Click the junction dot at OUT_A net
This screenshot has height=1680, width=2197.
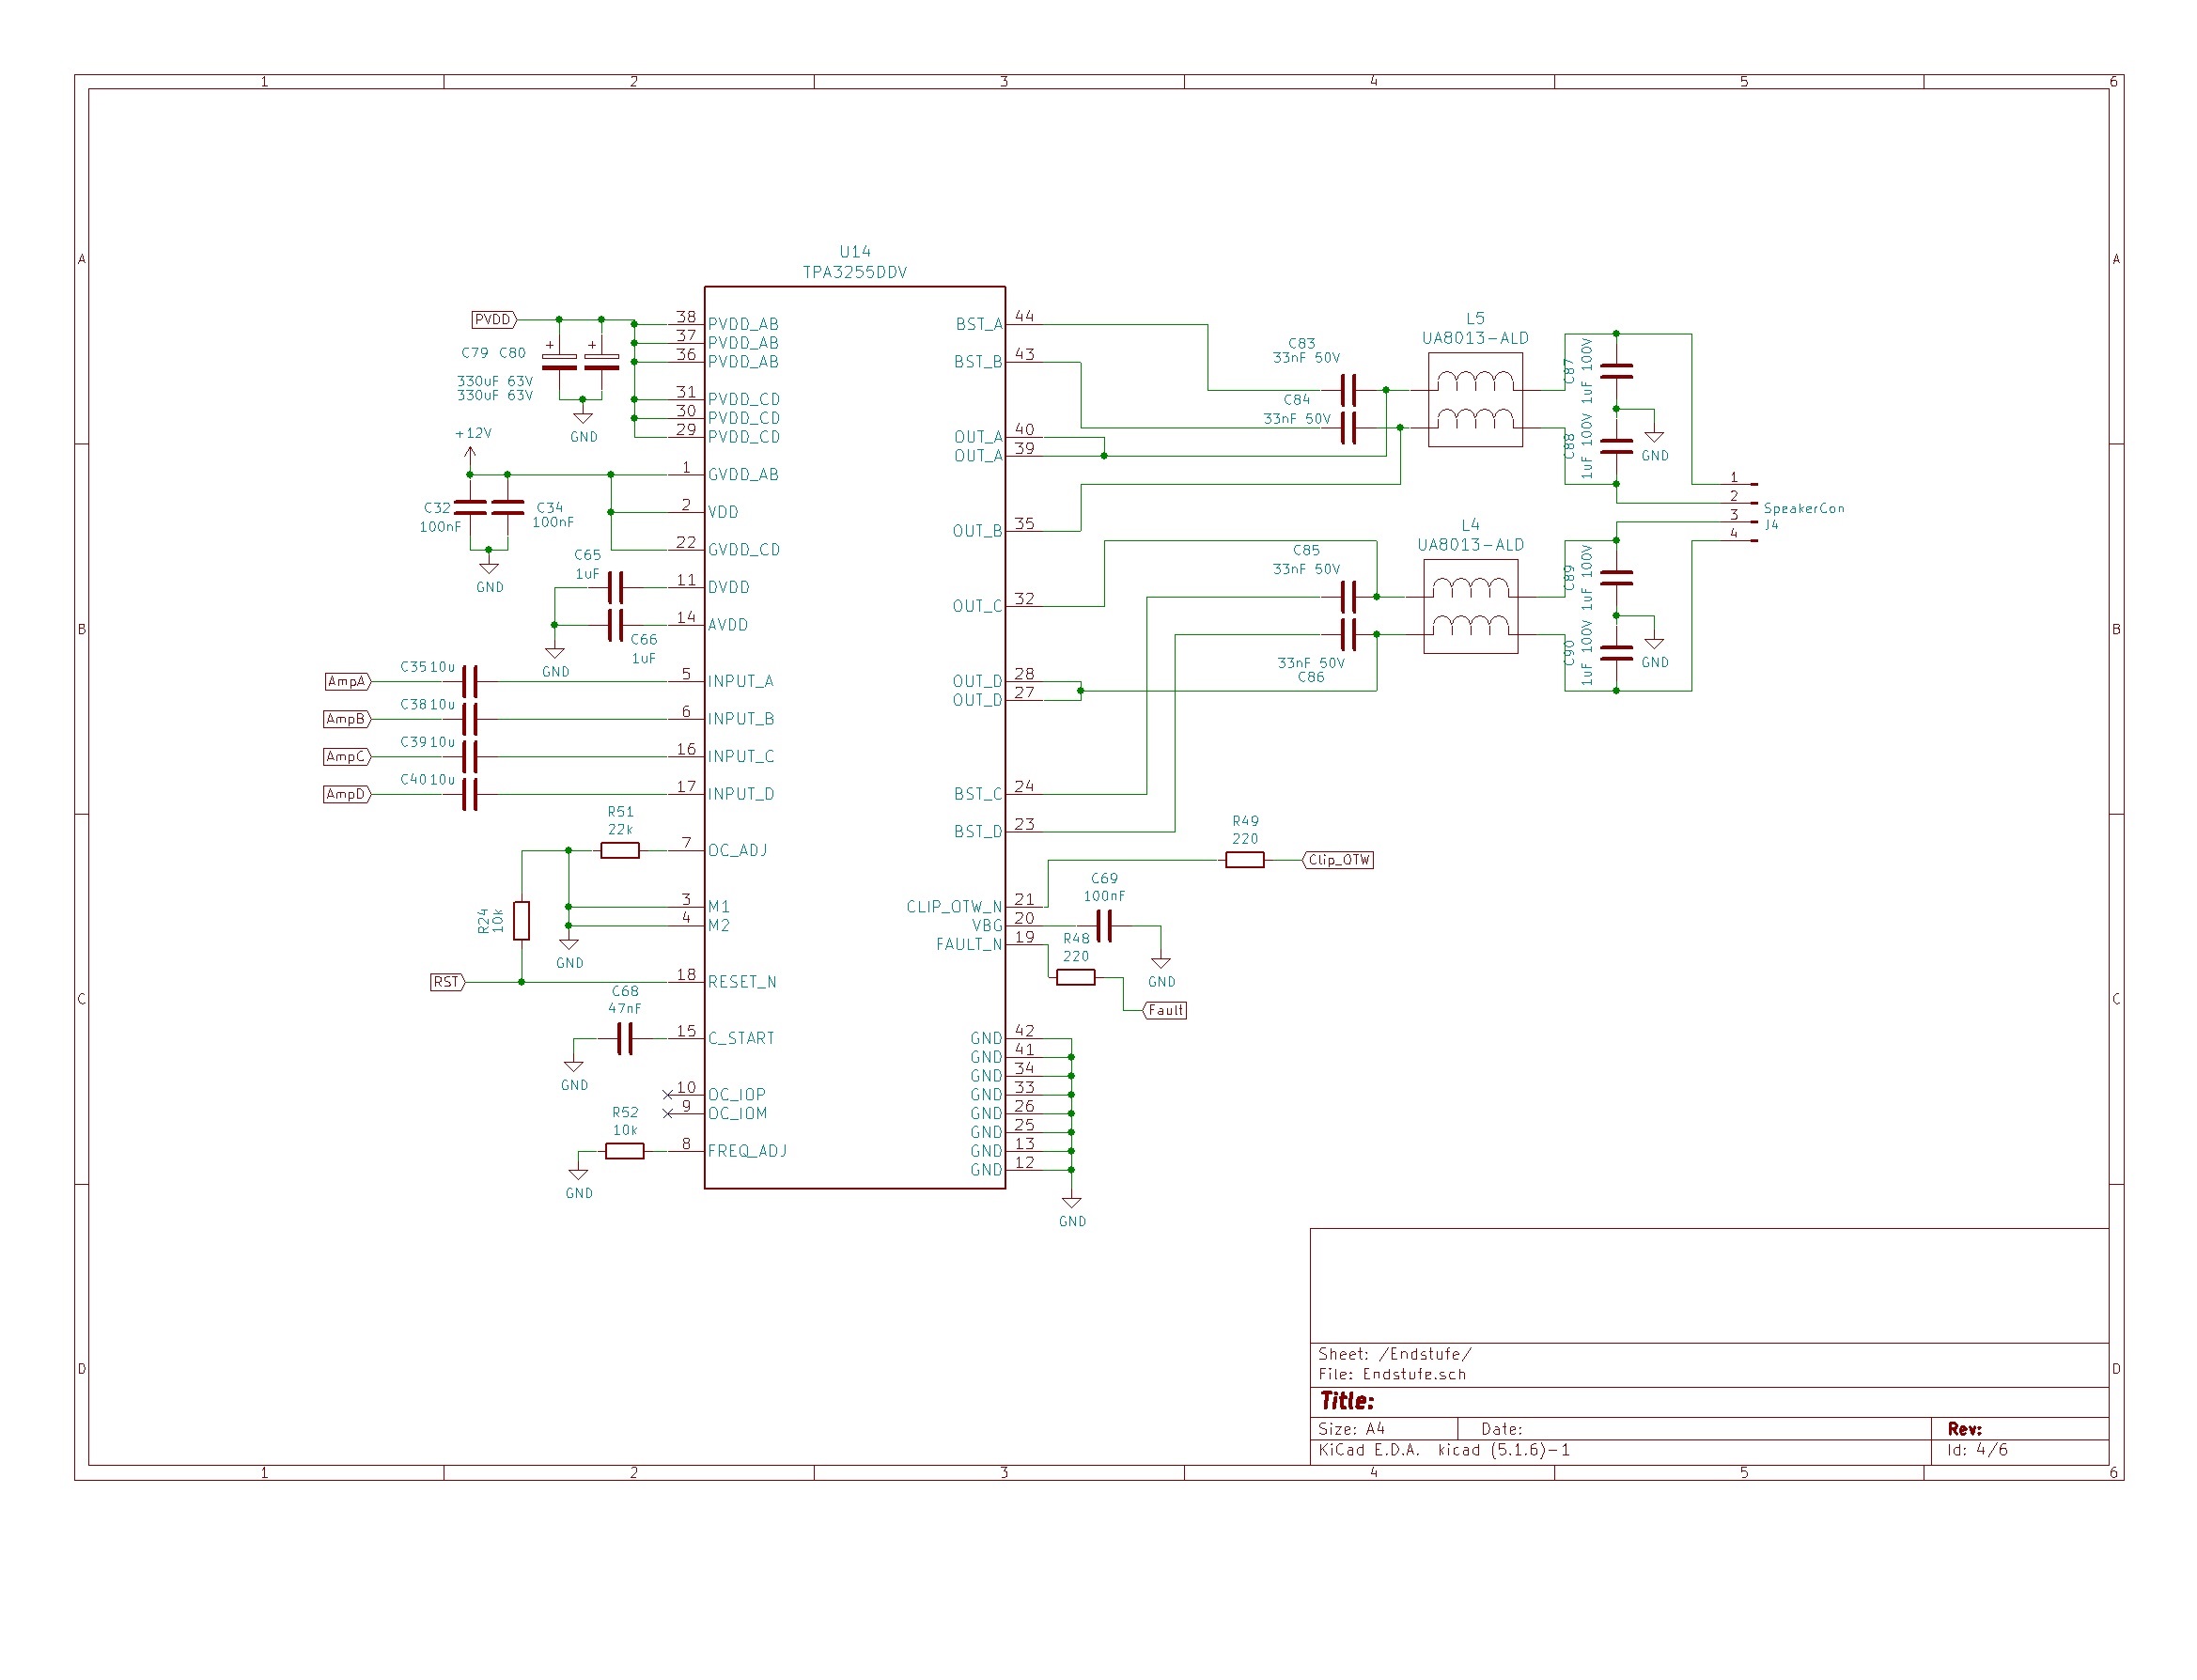[1104, 455]
